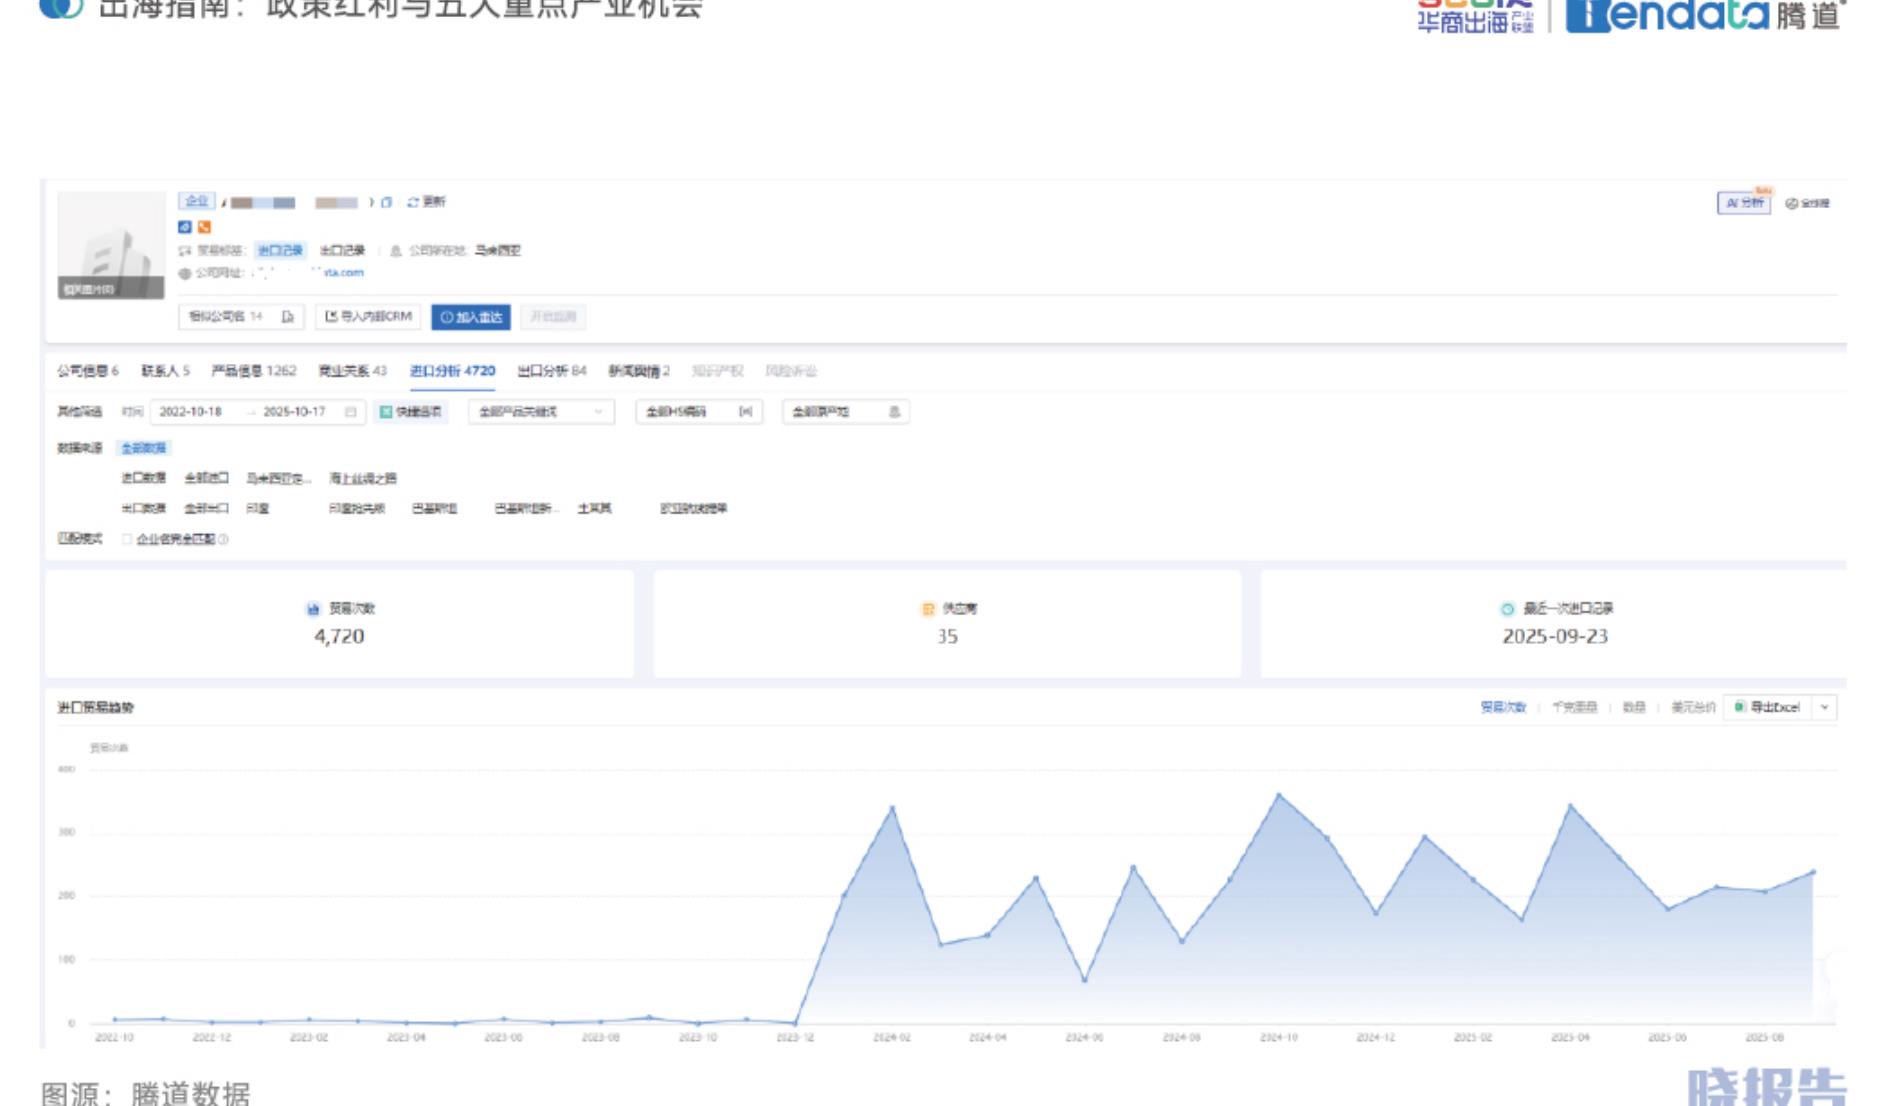The width and height of the screenshot is (1884, 1106).
Task: Show the chart by 千克重量 weight
Action: (1574, 707)
